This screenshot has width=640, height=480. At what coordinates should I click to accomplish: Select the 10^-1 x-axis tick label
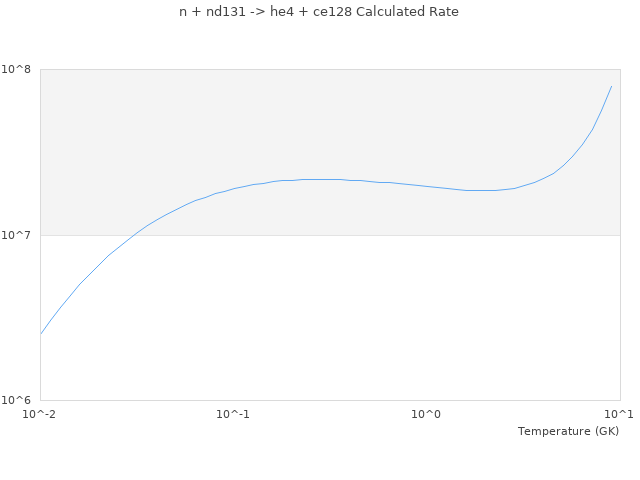(233, 415)
